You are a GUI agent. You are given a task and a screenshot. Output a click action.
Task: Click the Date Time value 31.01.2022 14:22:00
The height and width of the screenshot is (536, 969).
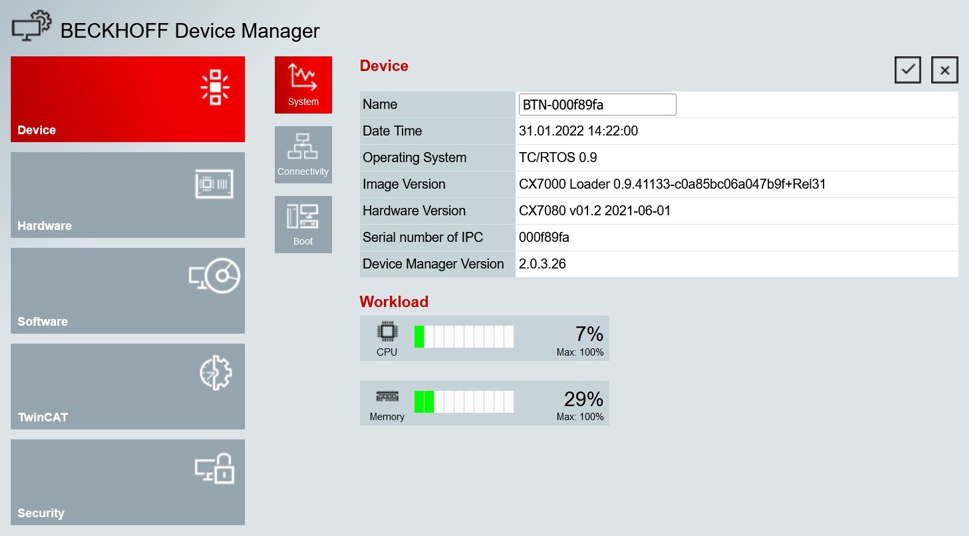point(578,131)
